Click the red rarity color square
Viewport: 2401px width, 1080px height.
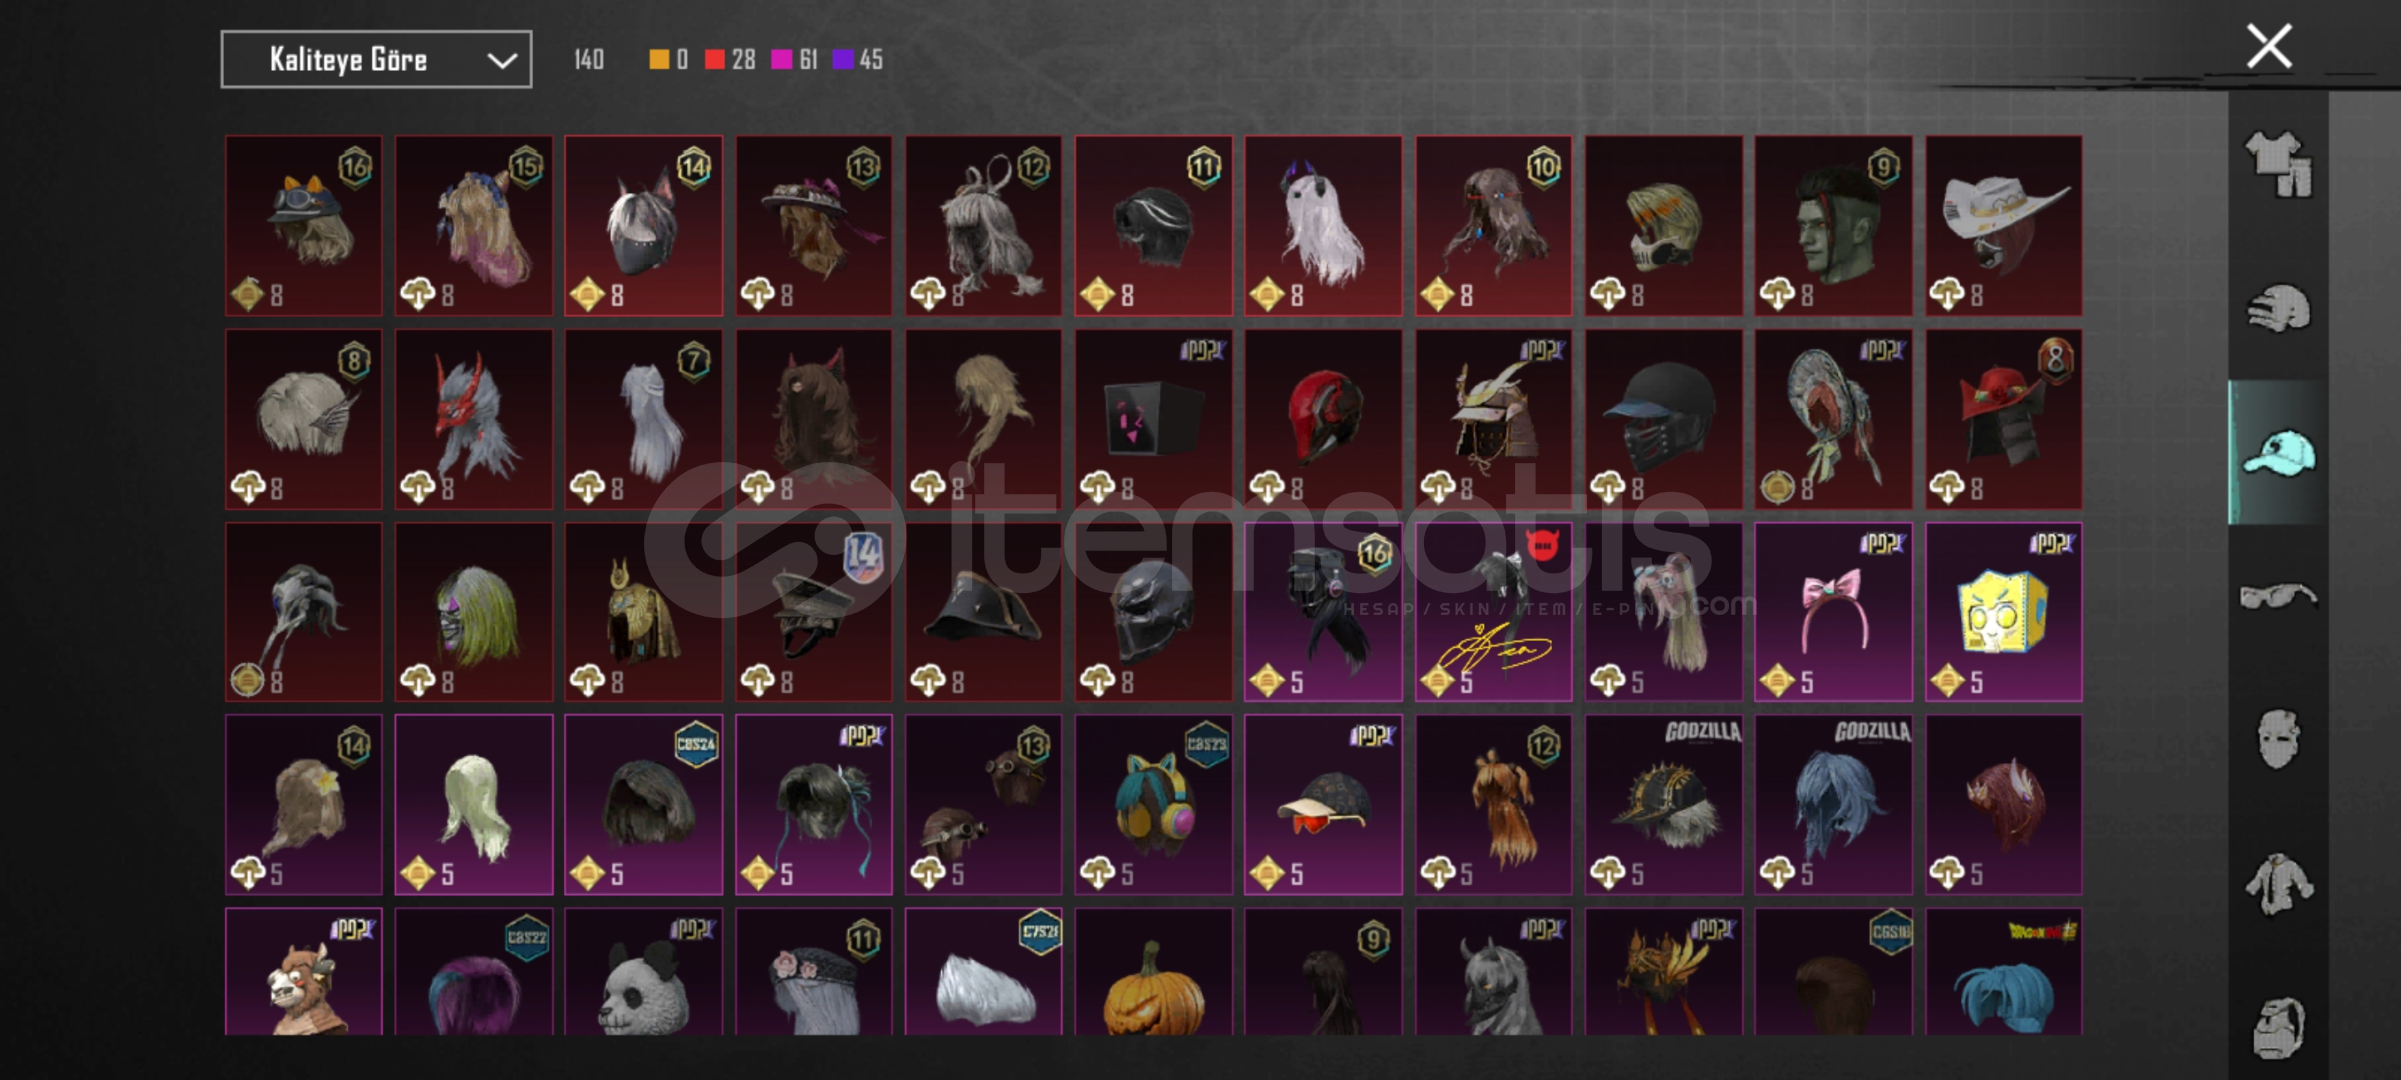[x=714, y=60]
